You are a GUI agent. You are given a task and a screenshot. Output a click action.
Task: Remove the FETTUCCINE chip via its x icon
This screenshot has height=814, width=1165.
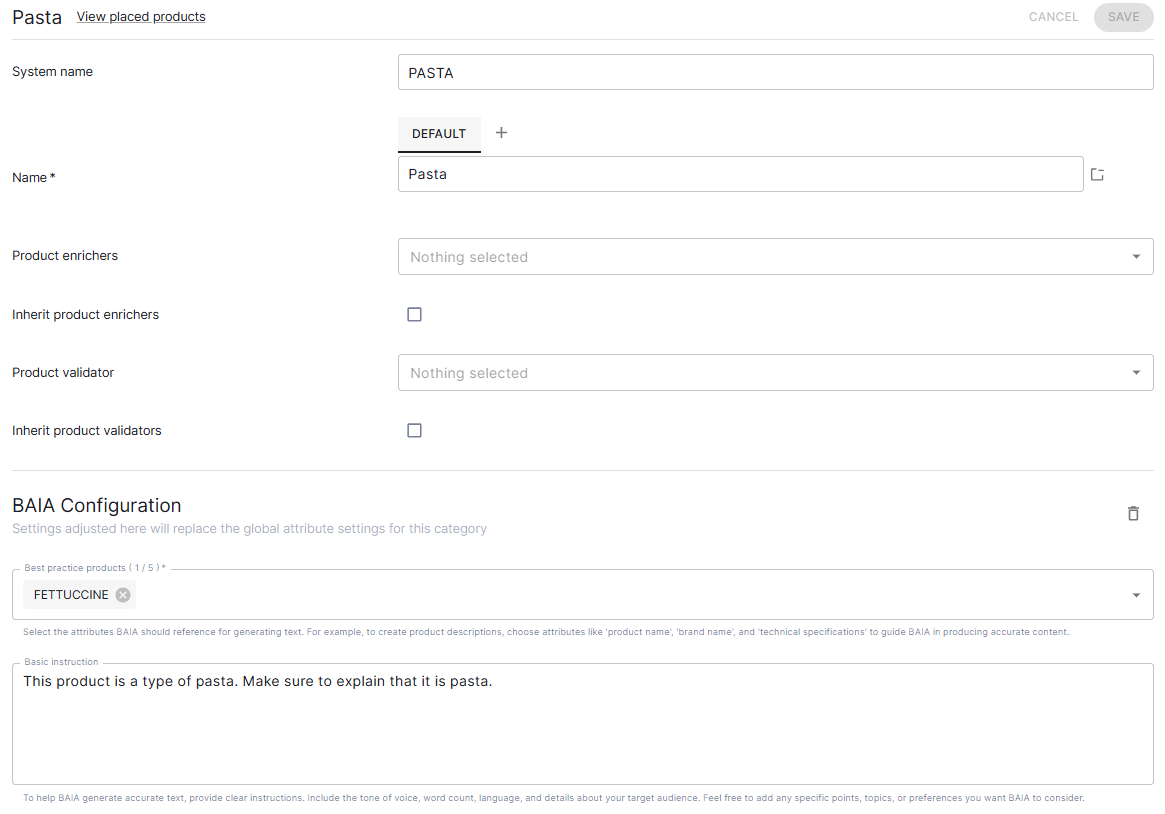(x=123, y=595)
